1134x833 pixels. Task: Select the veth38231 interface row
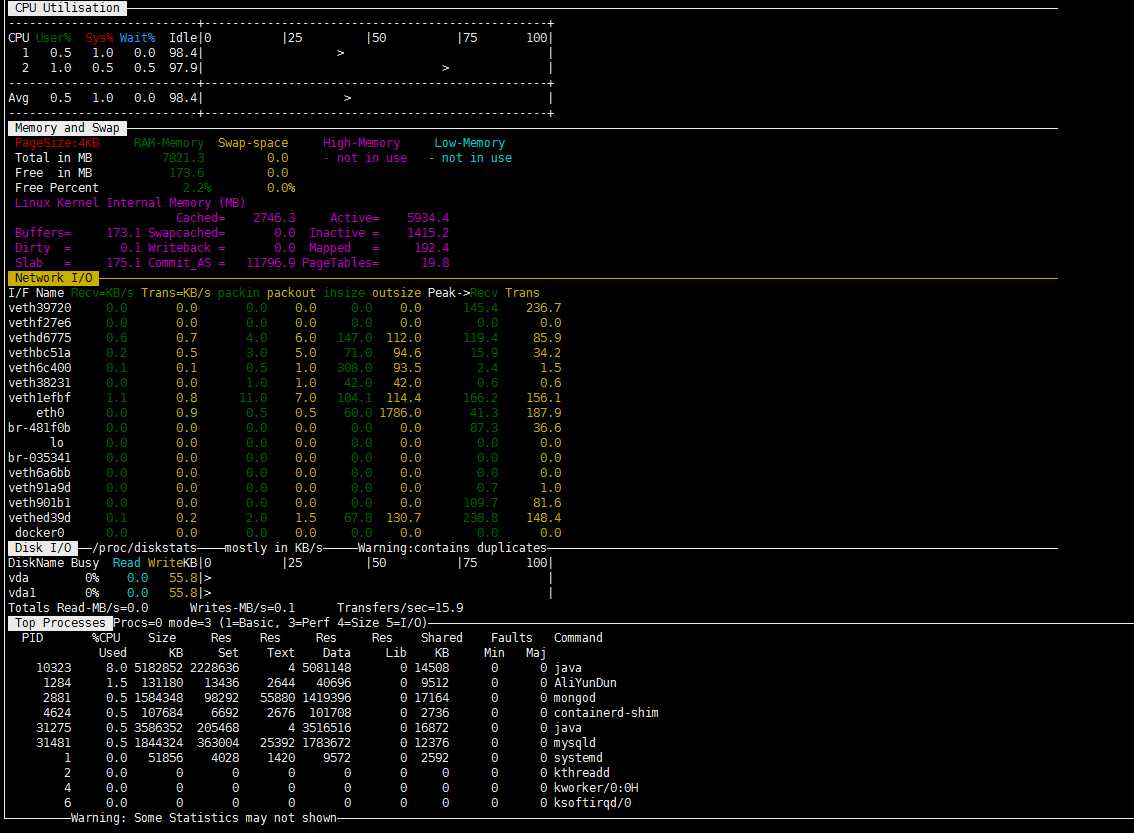pos(284,383)
